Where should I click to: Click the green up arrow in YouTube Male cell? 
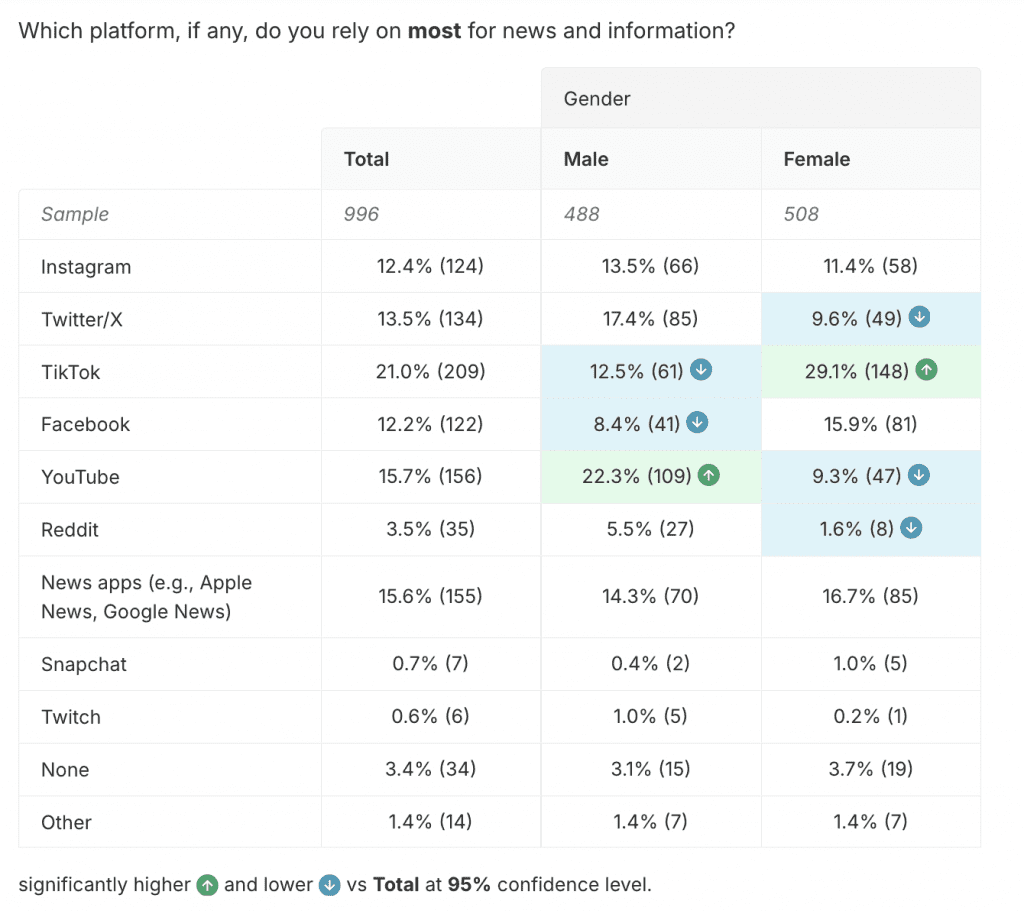(708, 476)
